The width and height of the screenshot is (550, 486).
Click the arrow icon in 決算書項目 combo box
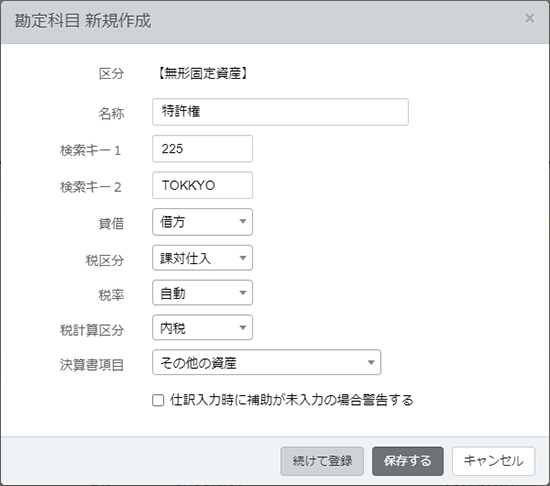click(371, 363)
